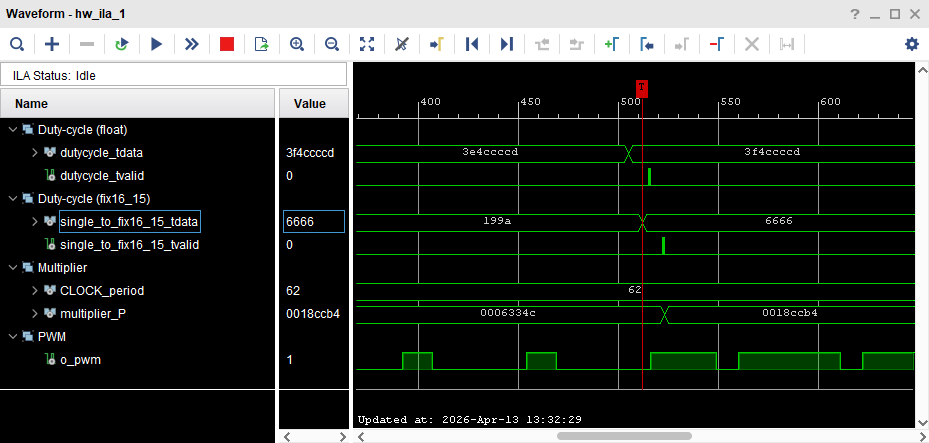Image resolution: width=929 pixels, height=443 pixels.
Task: Go to the start of waveform
Action: click(x=472, y=44)
